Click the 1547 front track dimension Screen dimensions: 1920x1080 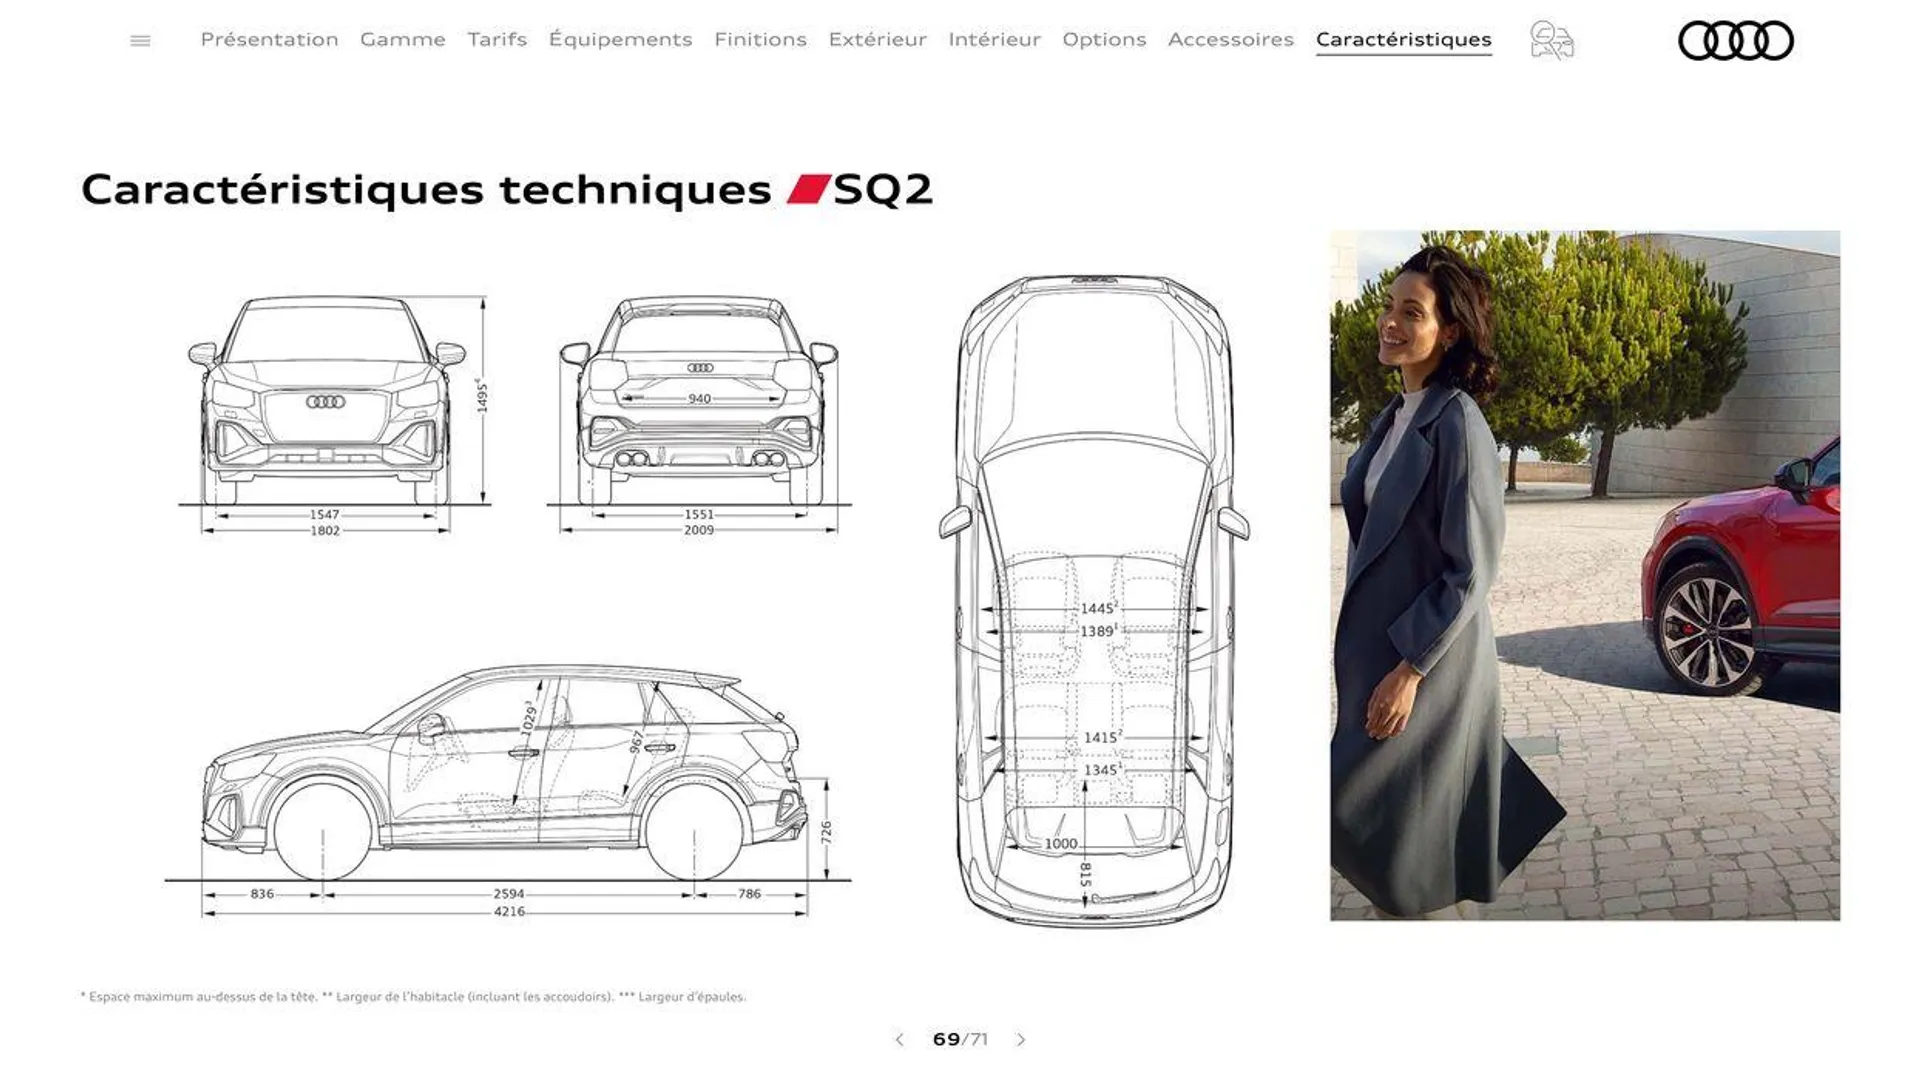[324, 515]
